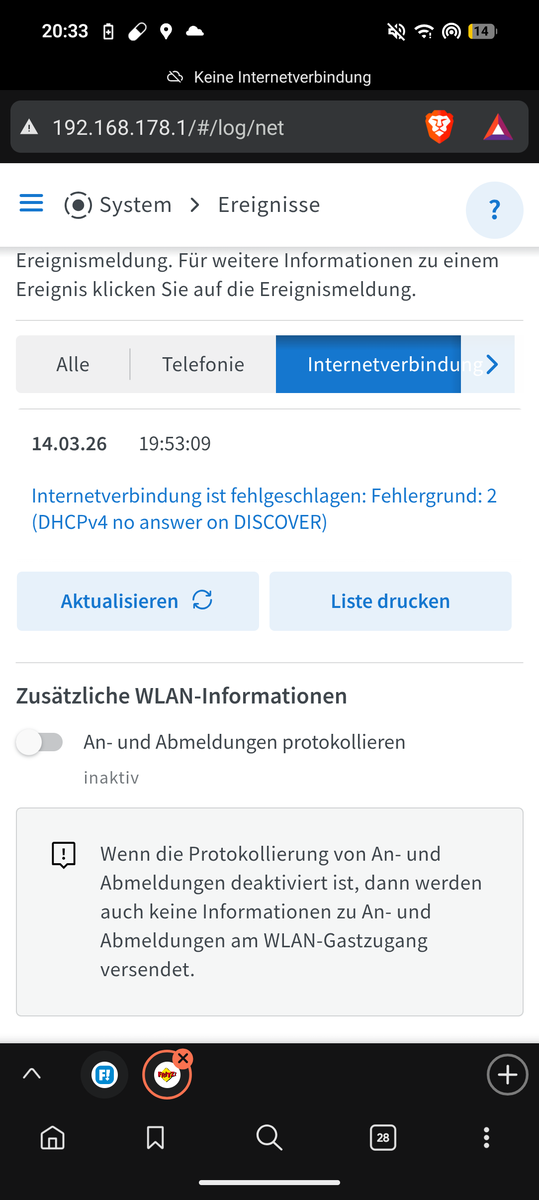Viewport: 539px width, 1200px height.
Task: Open the browser home page icon
Action: [53, 1137]
